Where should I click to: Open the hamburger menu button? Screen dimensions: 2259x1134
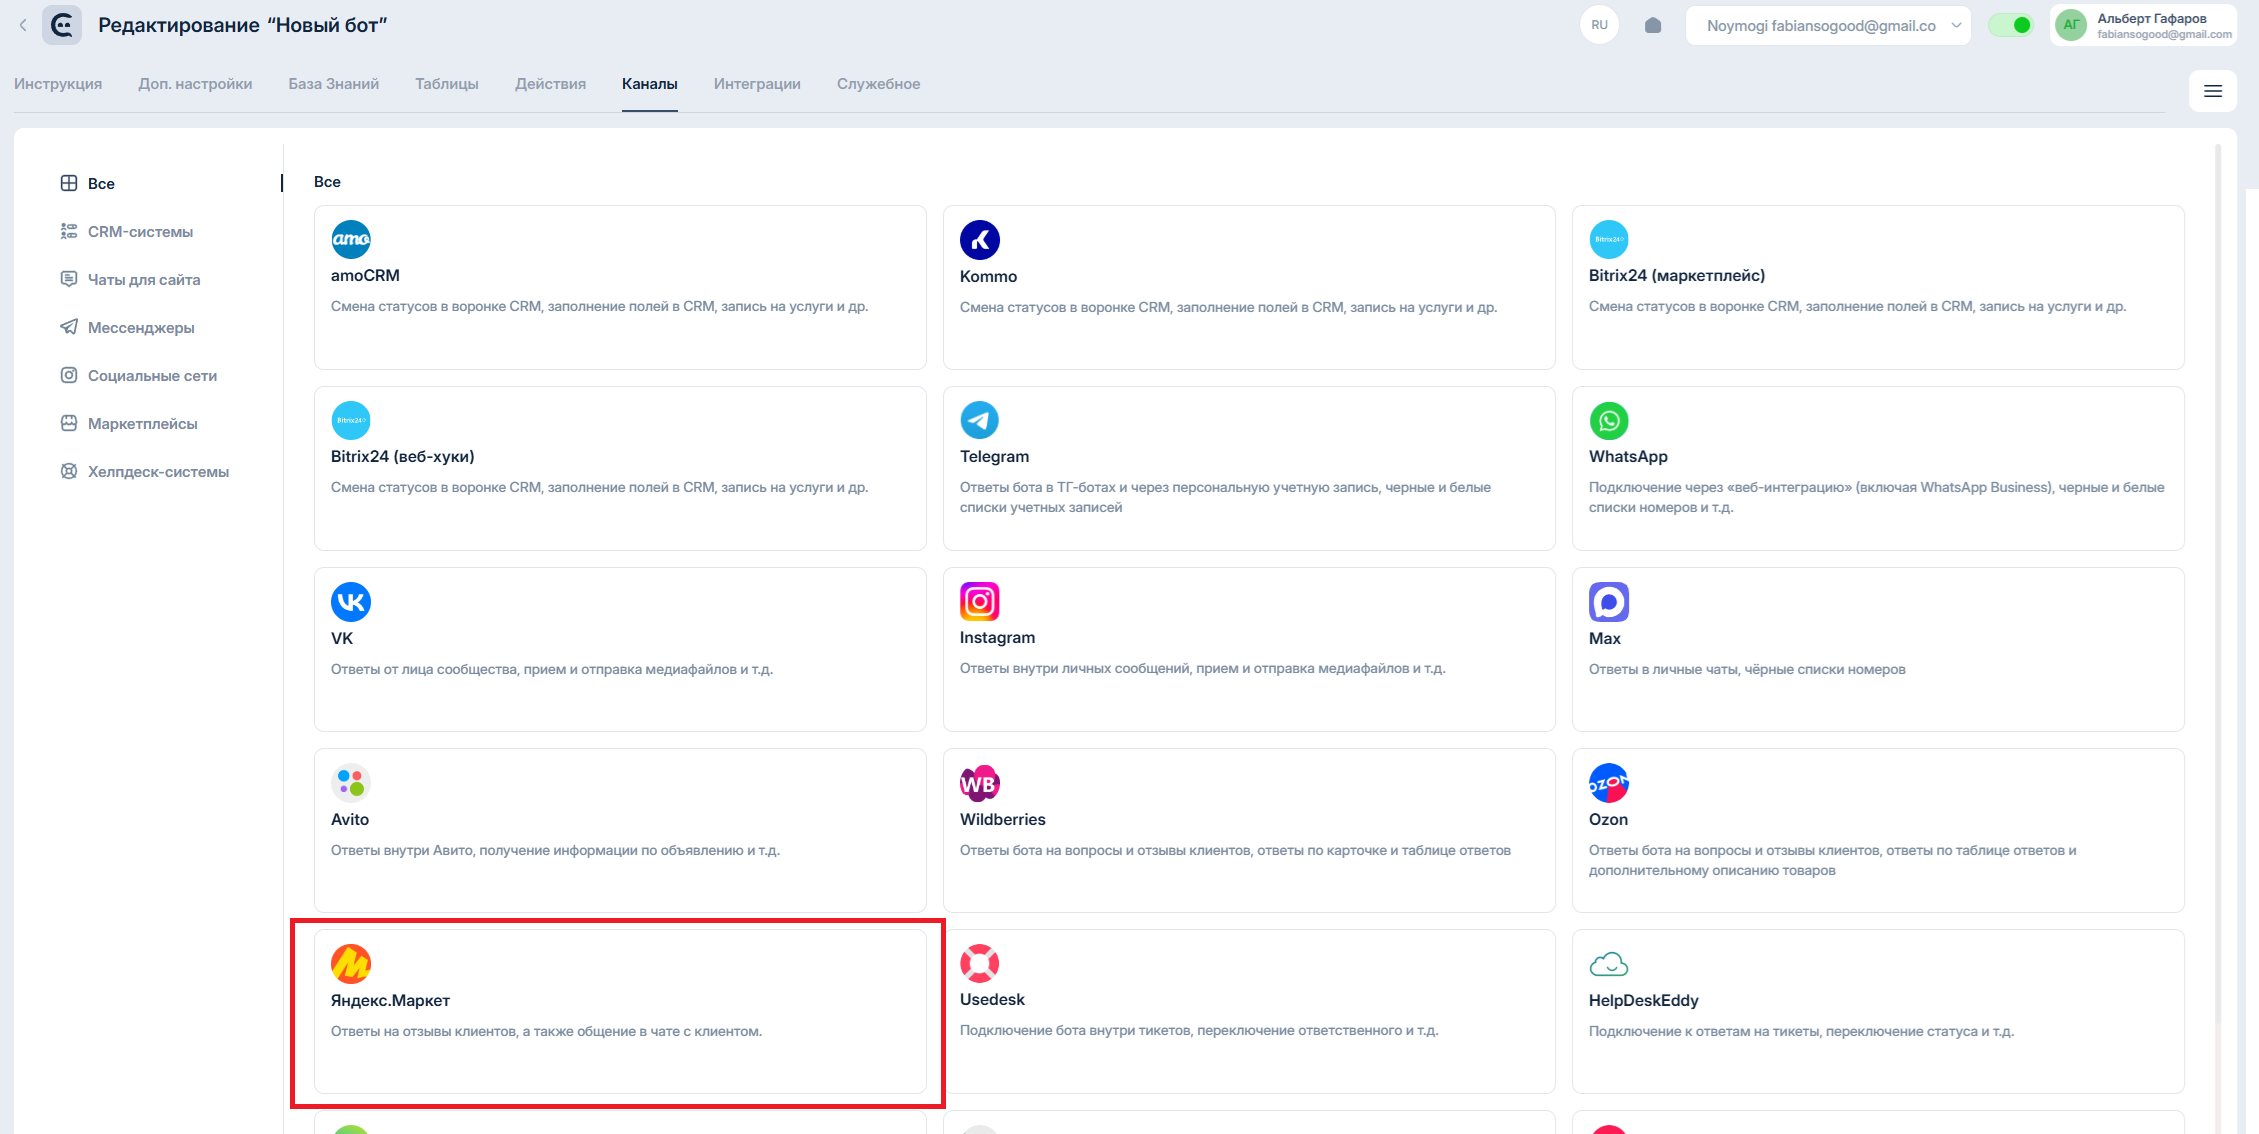tap(2212, 91)
